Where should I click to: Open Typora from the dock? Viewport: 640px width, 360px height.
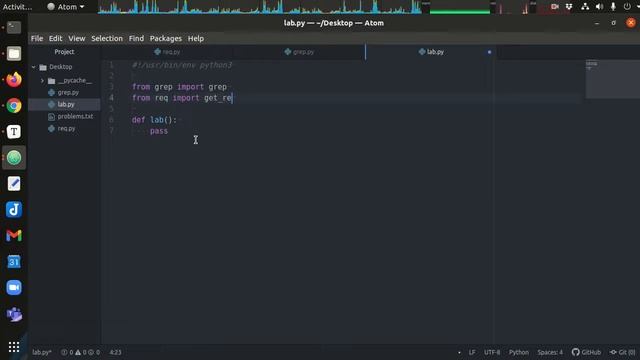click(x=14, y=131)
